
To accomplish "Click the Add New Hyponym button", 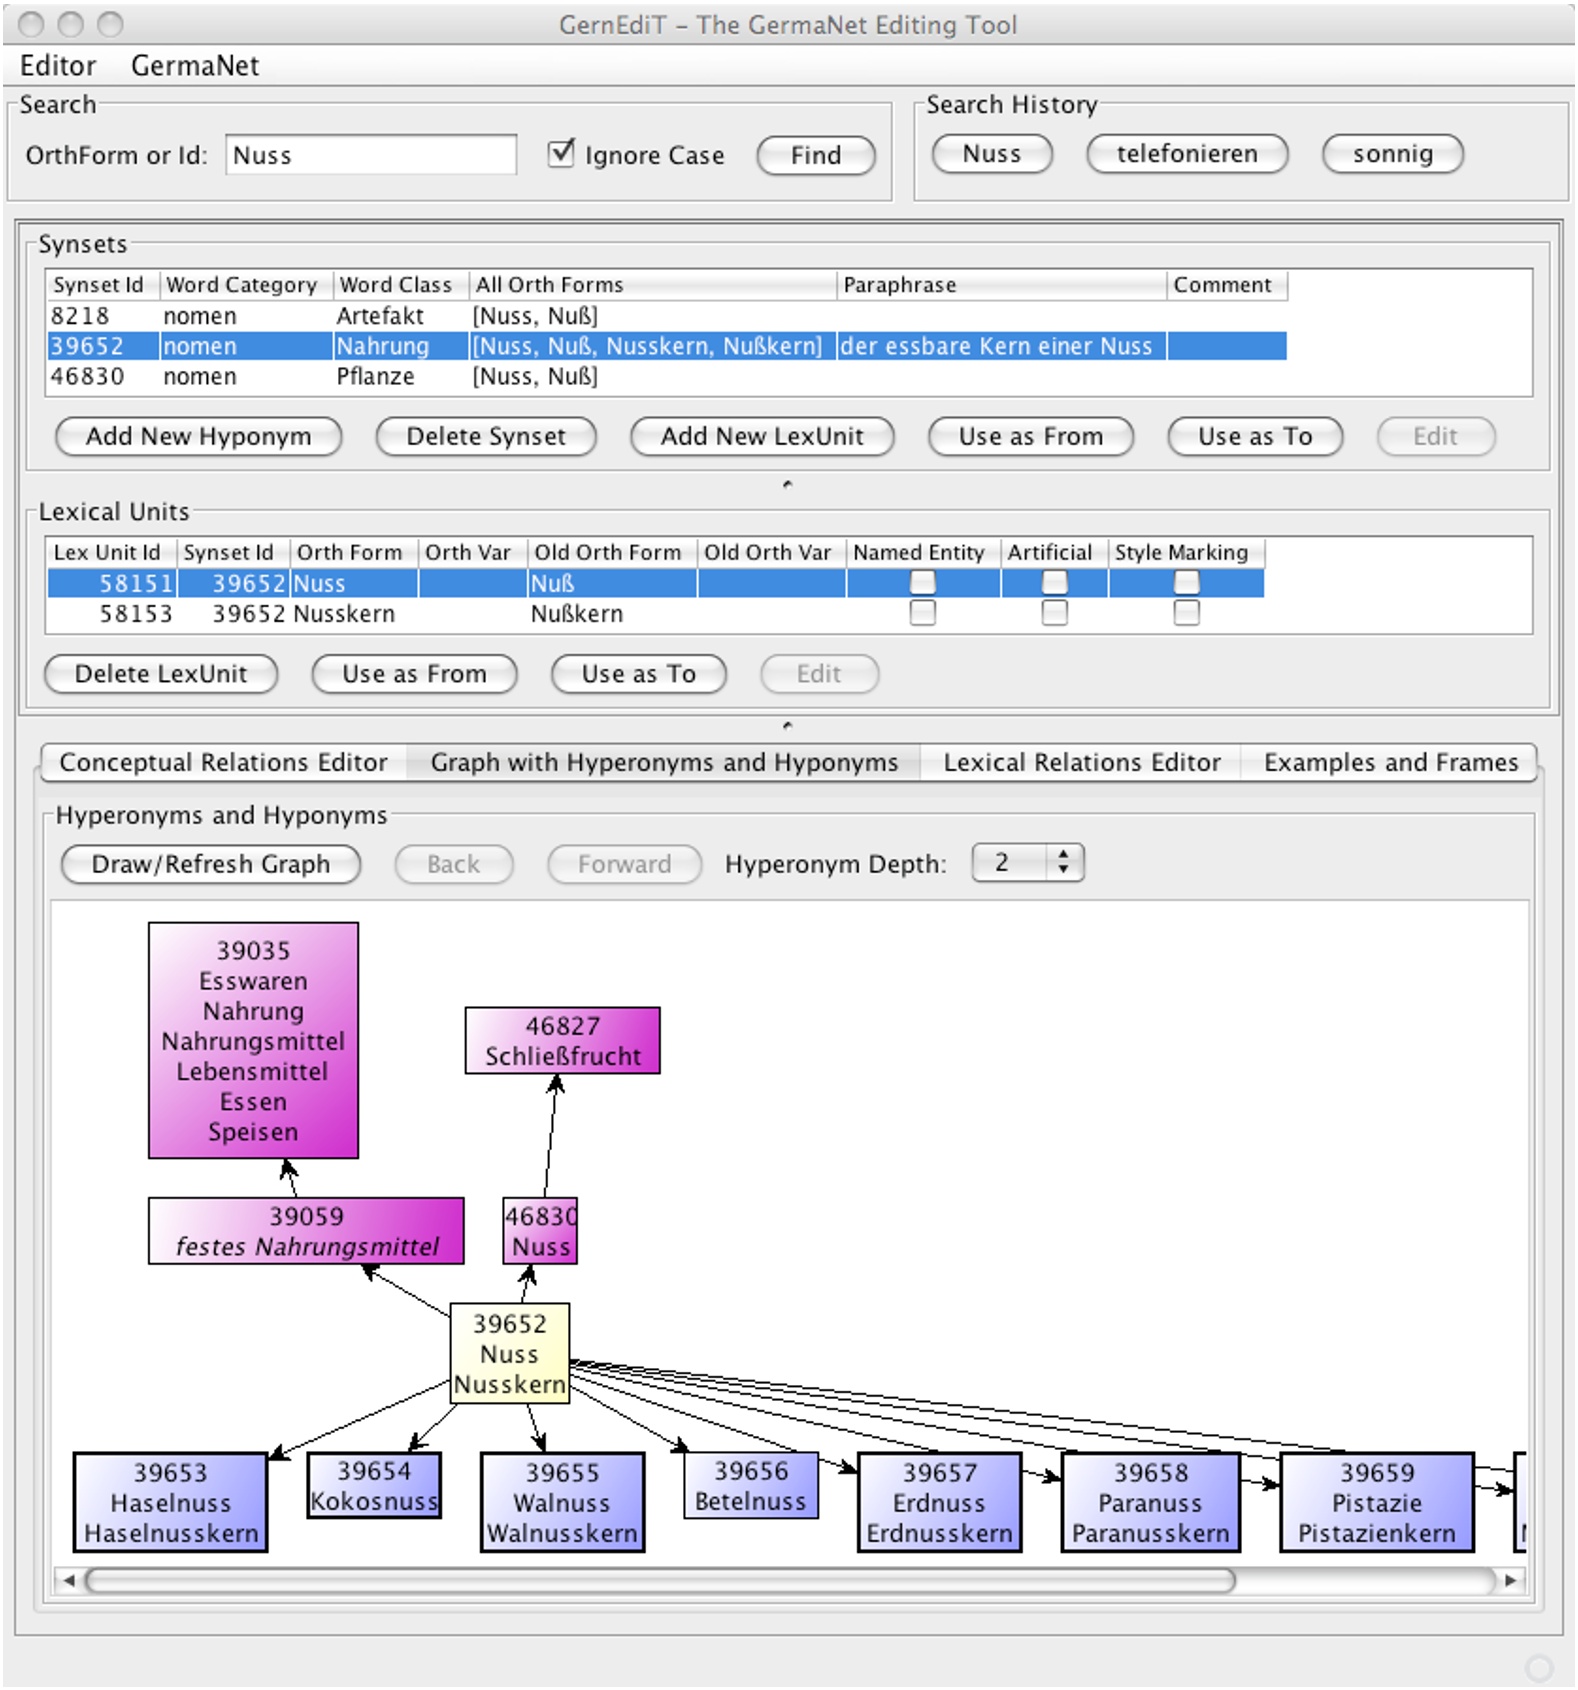I will coord(198,436).
